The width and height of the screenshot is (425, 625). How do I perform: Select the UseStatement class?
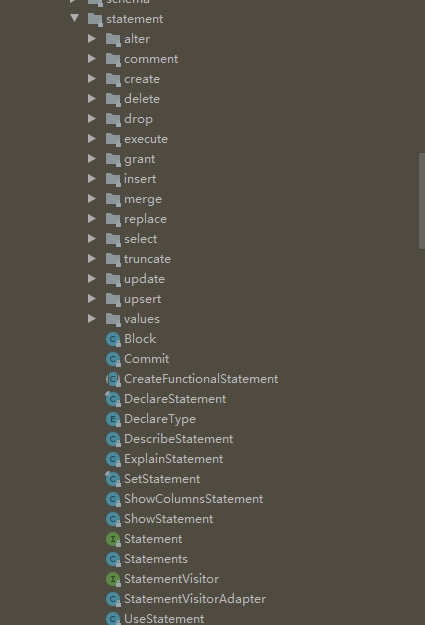[164, 619]
